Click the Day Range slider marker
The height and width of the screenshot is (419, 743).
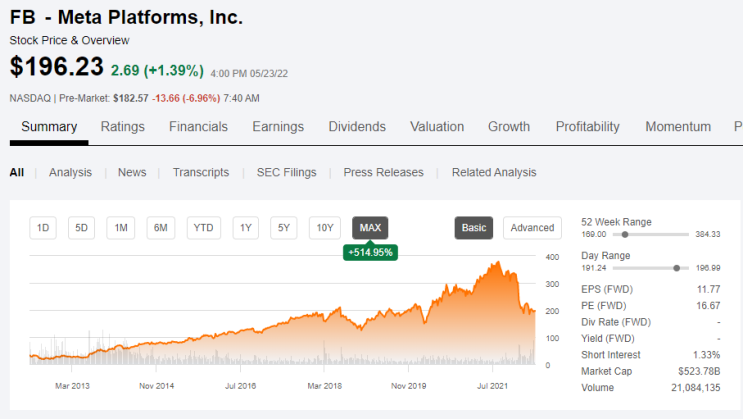click(x=677, y=268)
